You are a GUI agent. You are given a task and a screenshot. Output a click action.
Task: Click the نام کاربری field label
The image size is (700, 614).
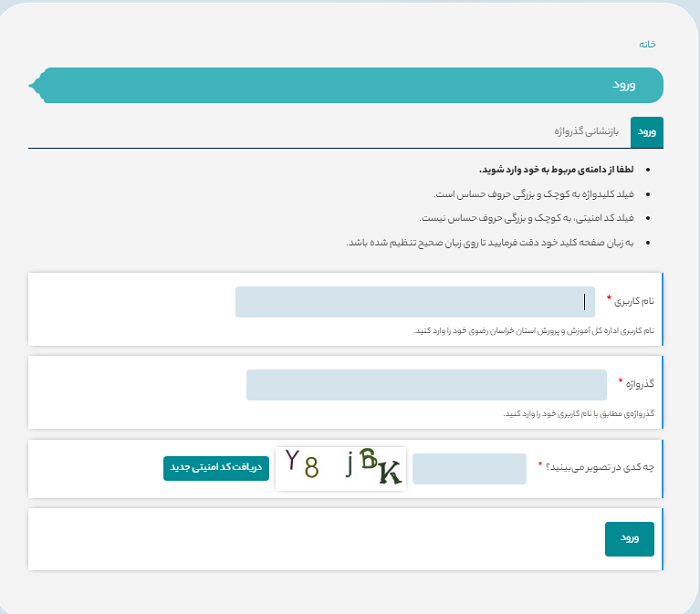coord(634,301)
